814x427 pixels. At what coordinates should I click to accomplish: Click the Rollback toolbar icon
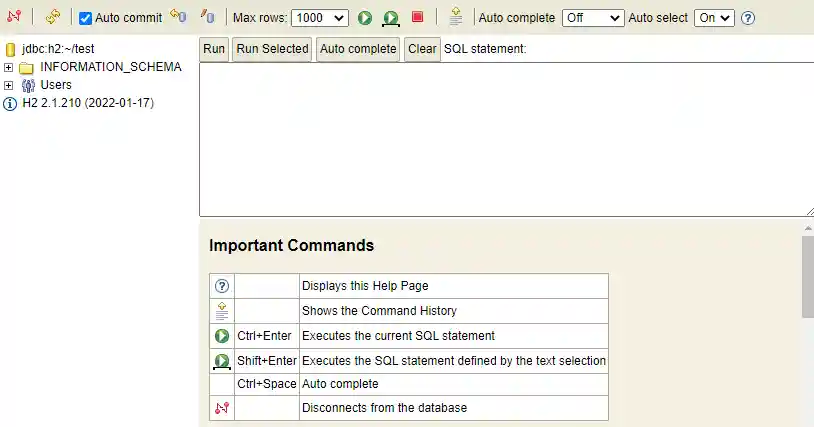pyautogui.click(x=178, y=17)
